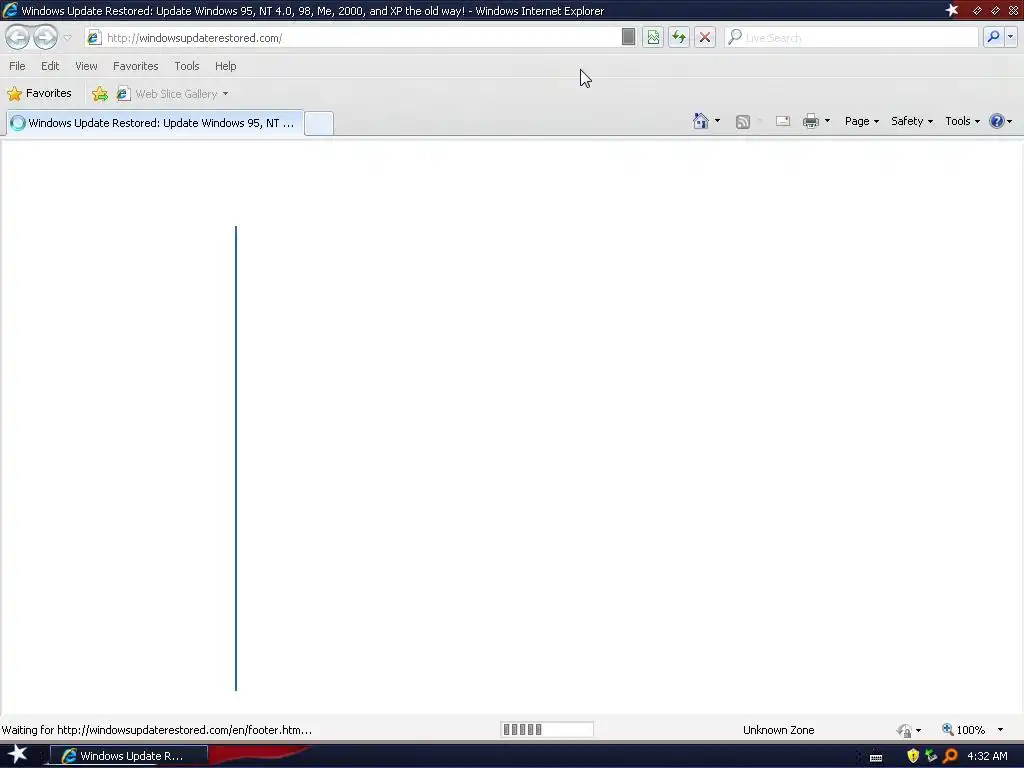Add page to Favorites bar star-arrow icon
The image size is (1024, 768).
pos(100,94)
